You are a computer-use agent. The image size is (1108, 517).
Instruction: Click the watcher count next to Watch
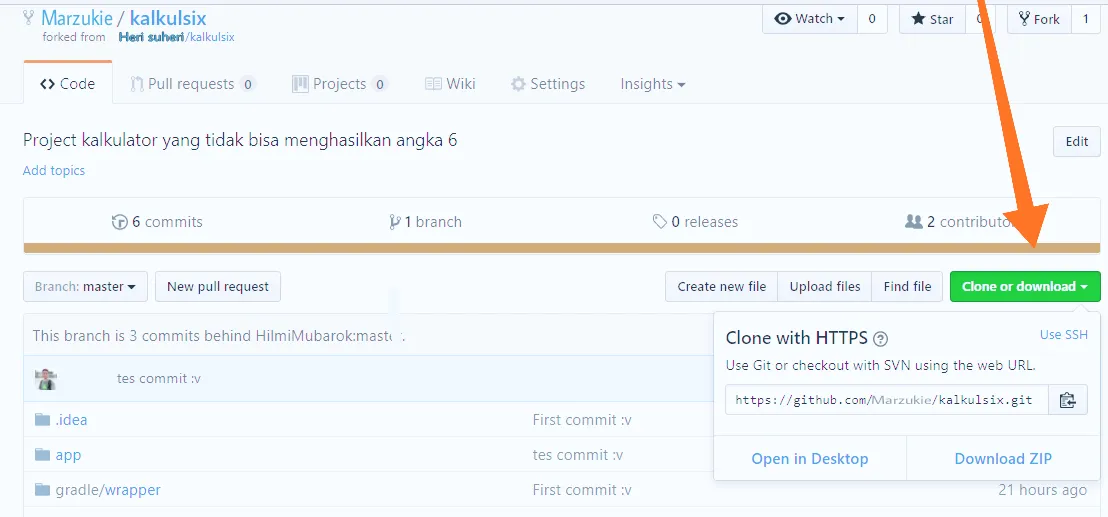(x=872, y=19)
